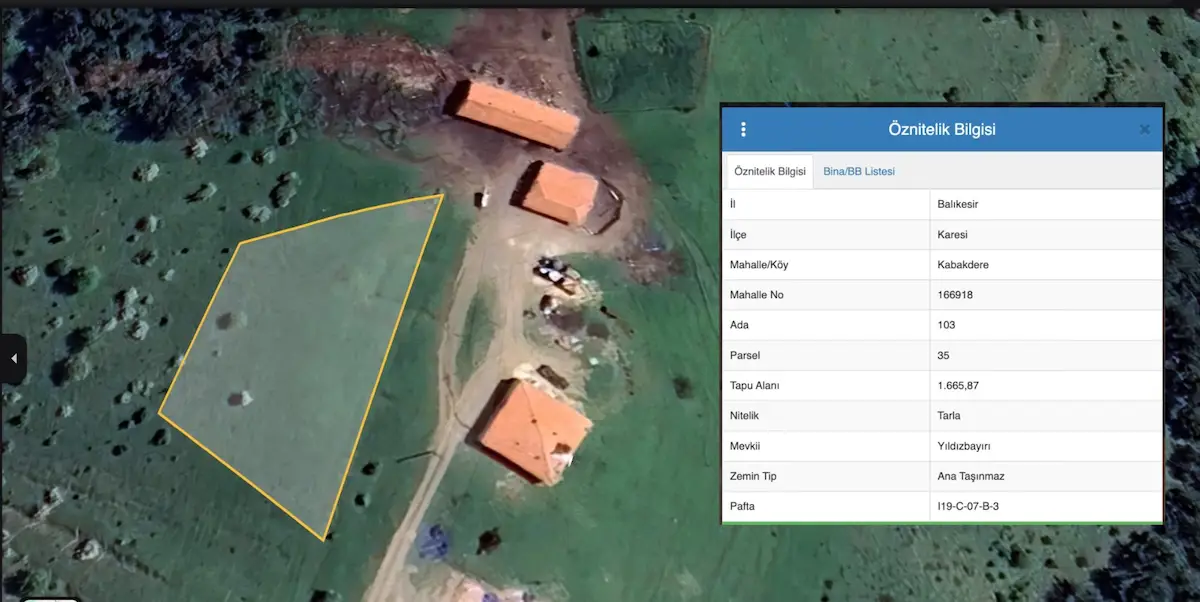This screenshot has width=1200, height=602.
Task: Click the Mevkii field label
Action: [x=745, y=446]
